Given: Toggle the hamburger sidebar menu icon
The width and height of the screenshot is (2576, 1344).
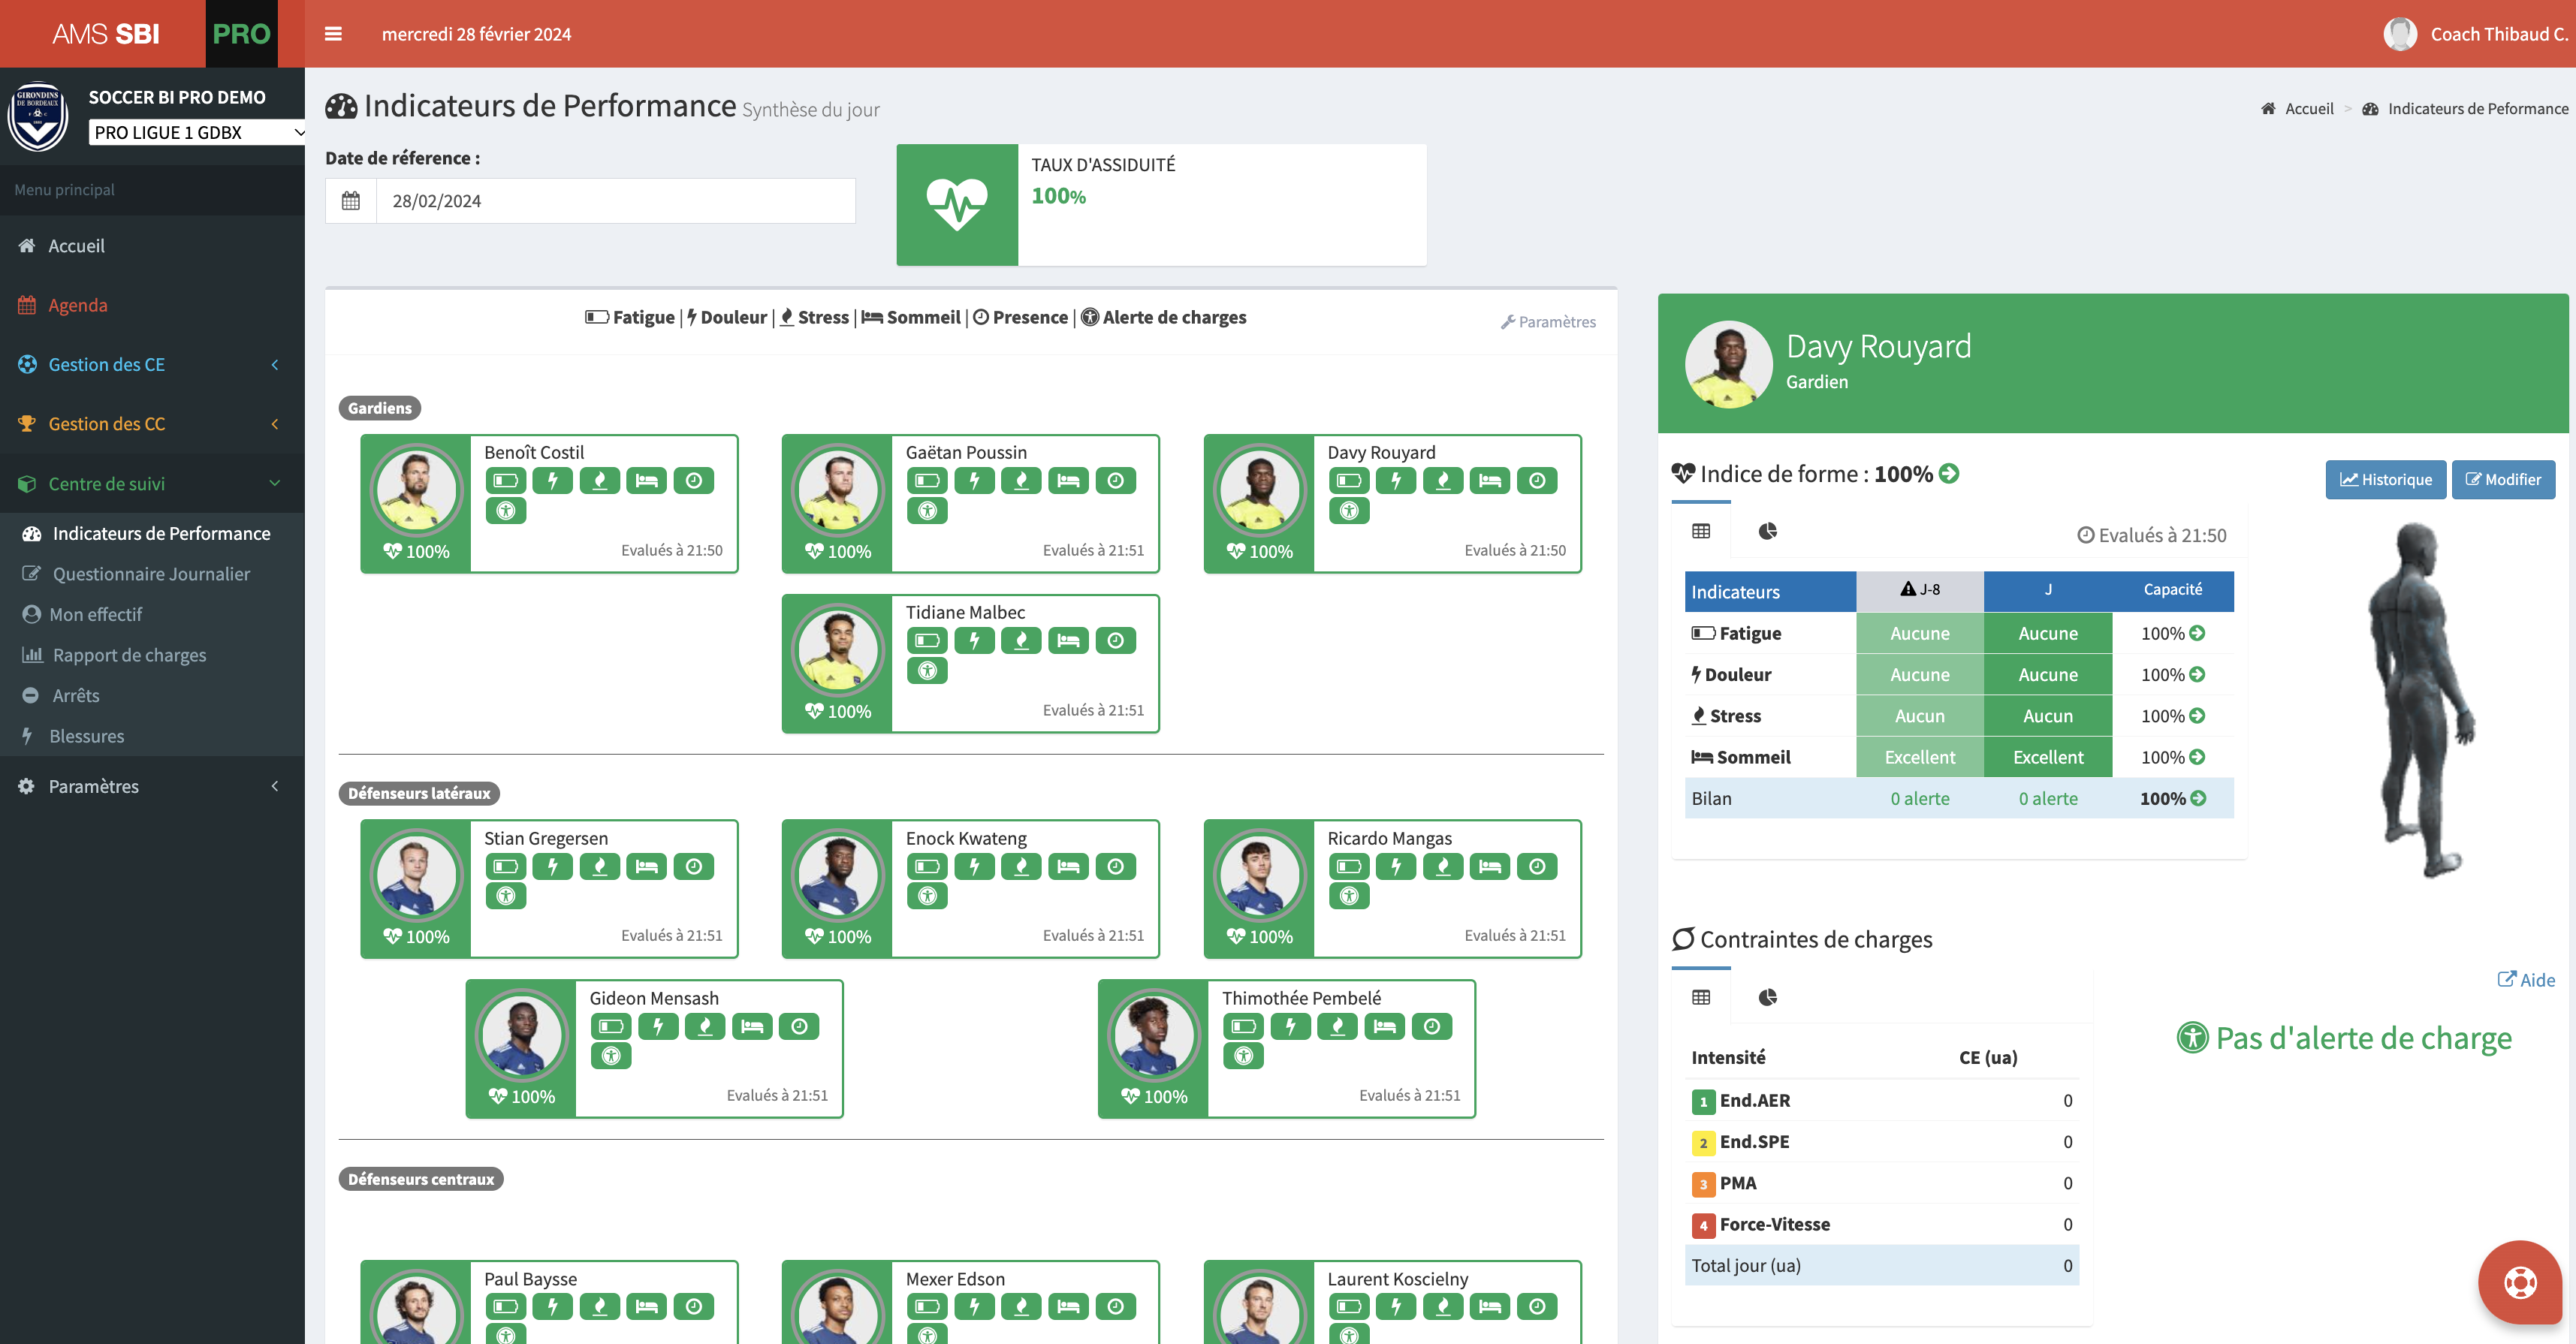Looking at the screenshot, I should coord(333,34).
